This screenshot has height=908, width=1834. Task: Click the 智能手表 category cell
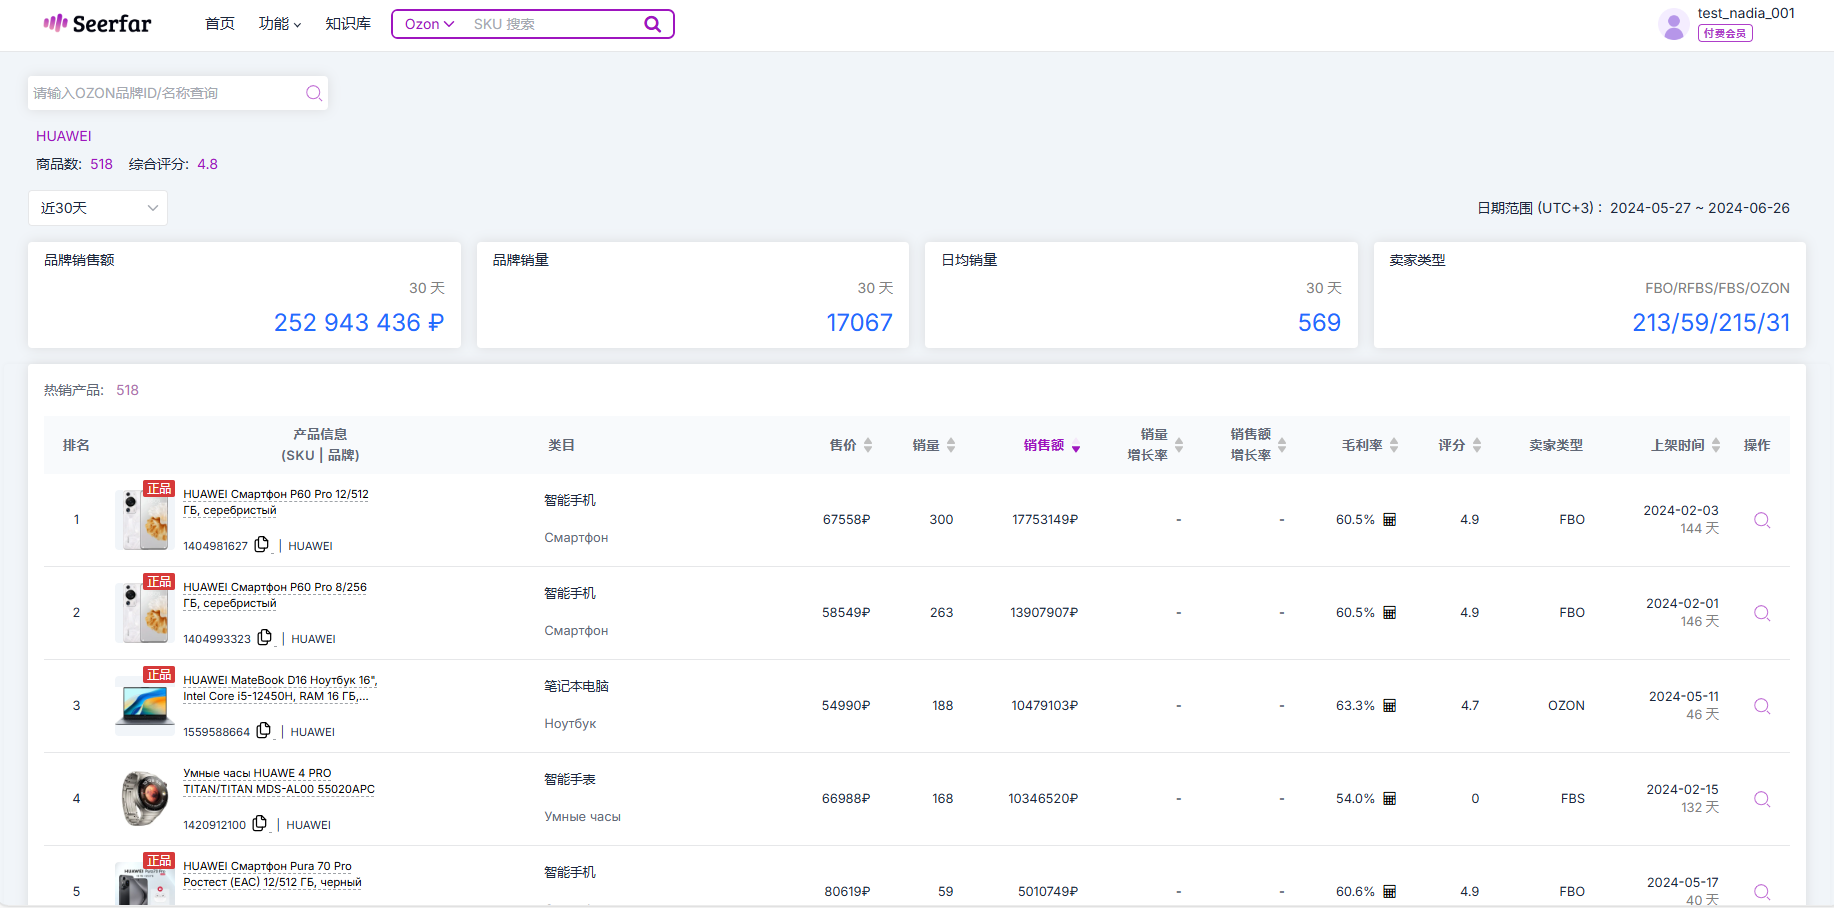[570, 779]
